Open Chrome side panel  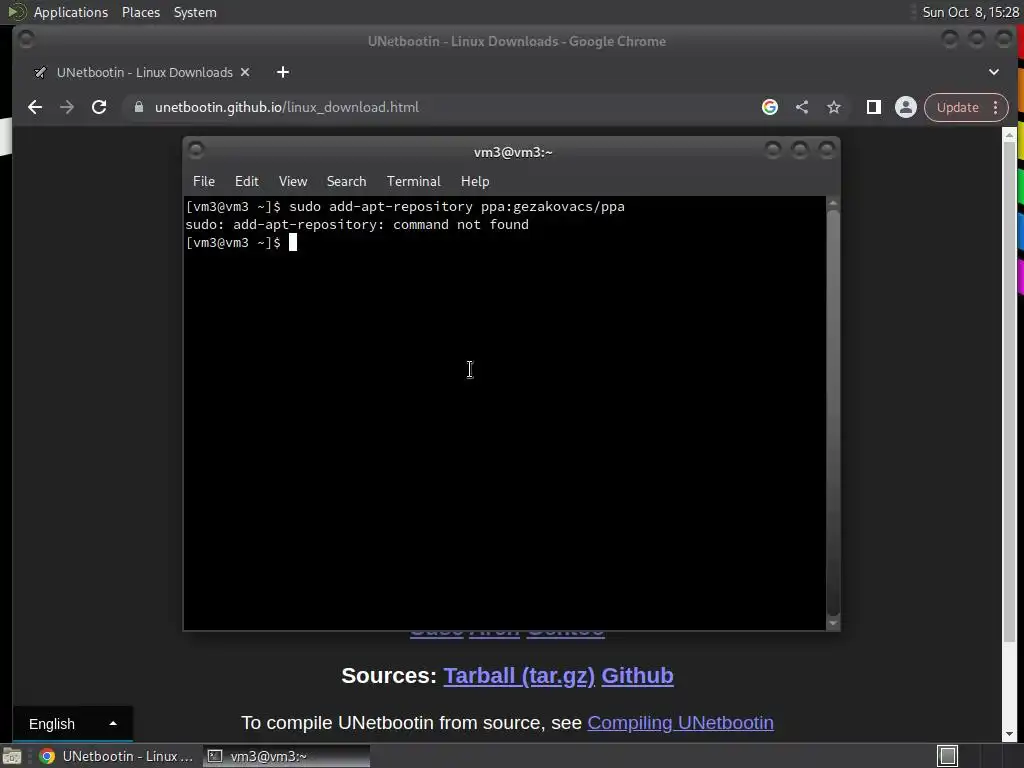click(874, 107)
